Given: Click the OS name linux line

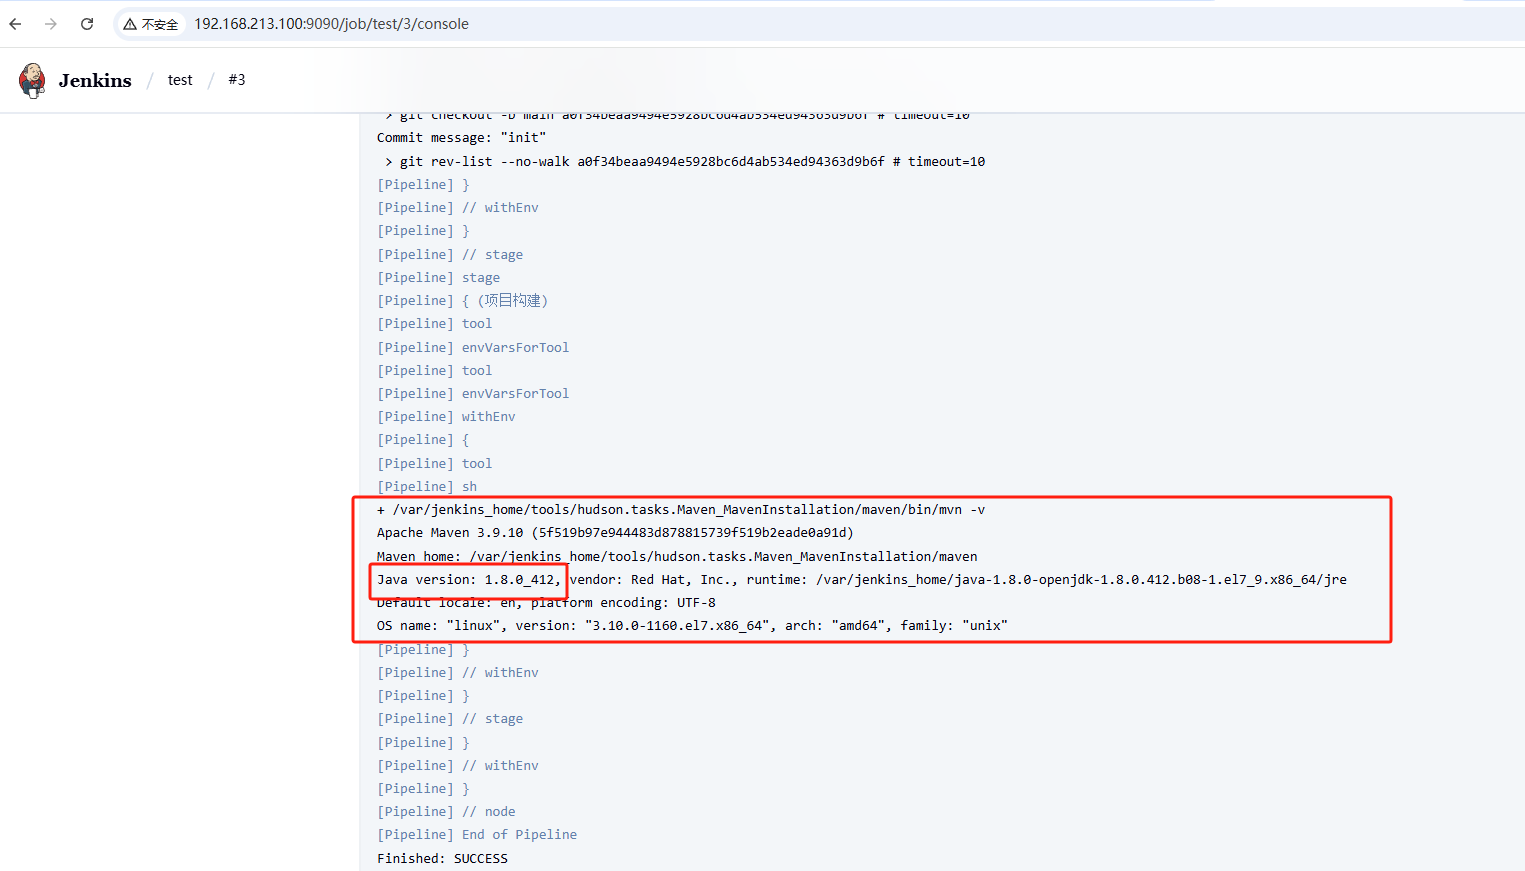Looking at the screenshot, I should coord(692,626).
